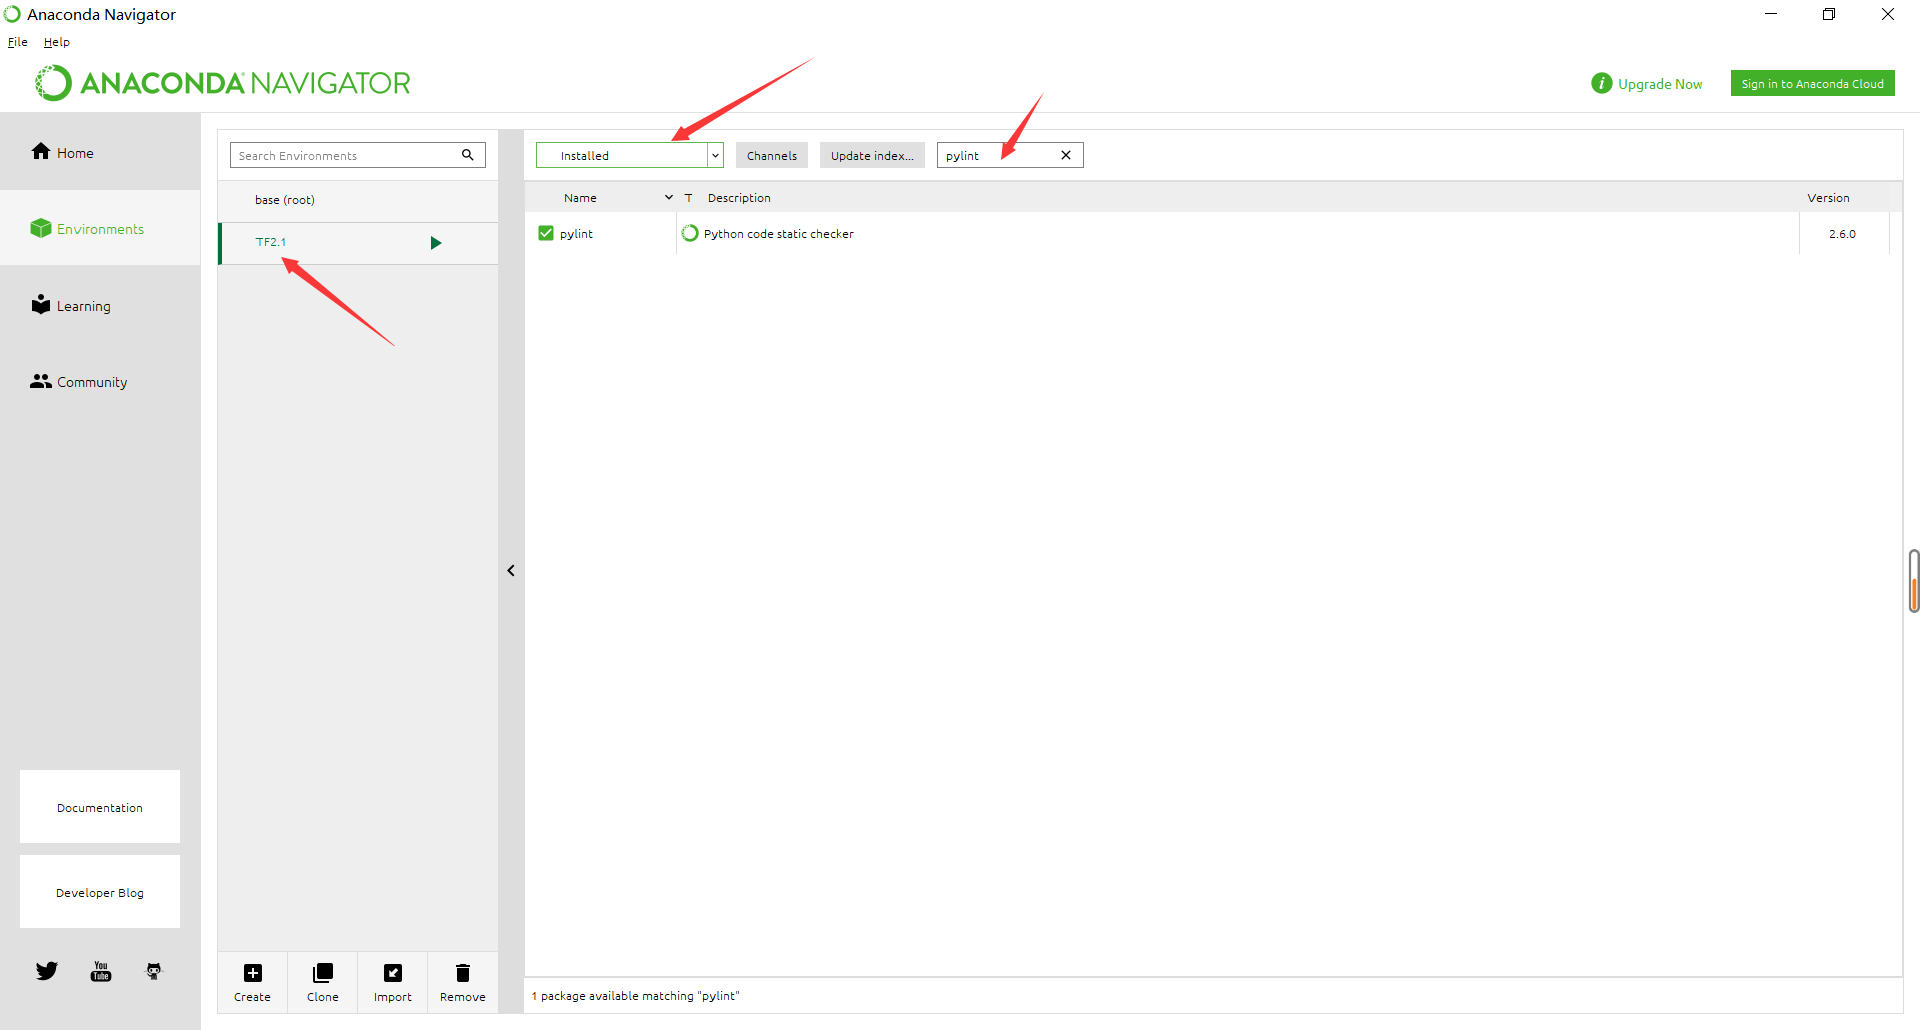
Task: Click Update index... button
Action: [x=872, y=155]
